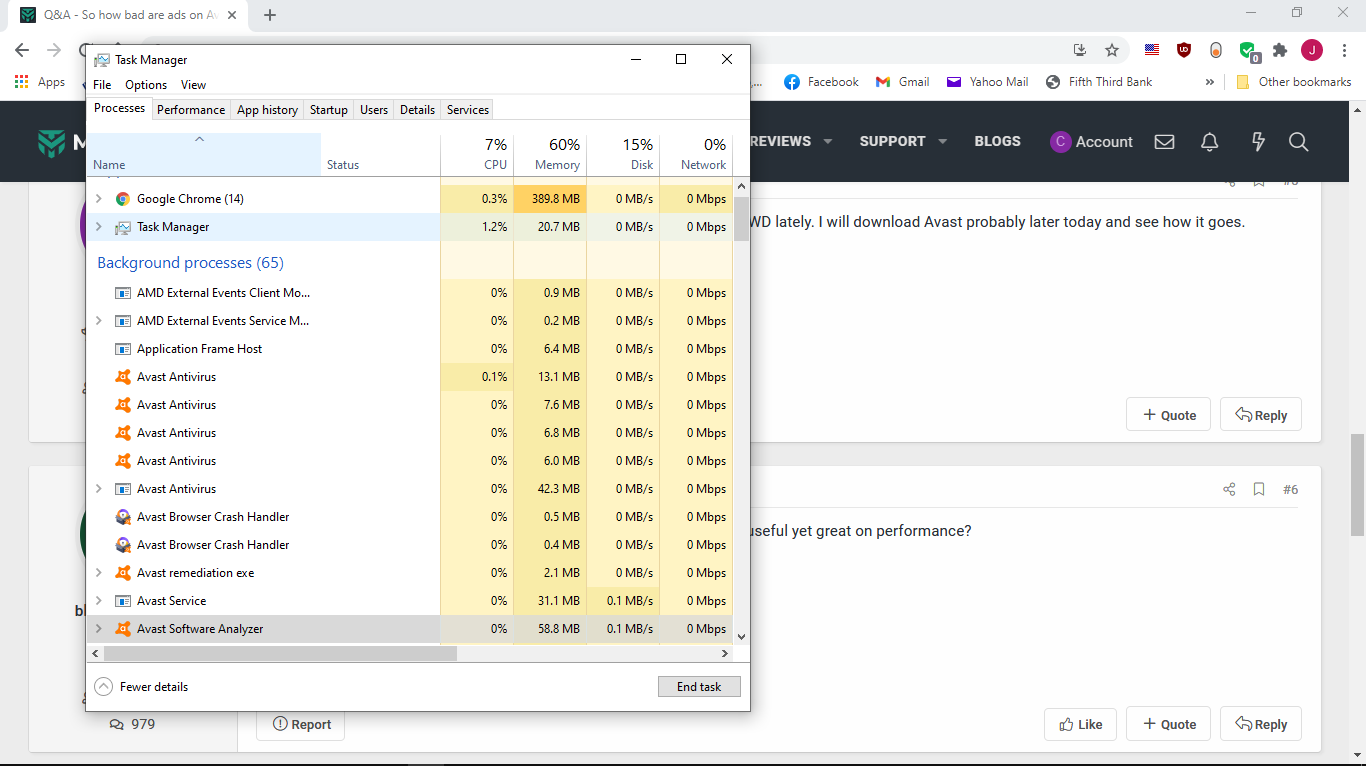
Task: Open the View menu in Task Manager
Action: pyautogui.click(x=193, y=85)
